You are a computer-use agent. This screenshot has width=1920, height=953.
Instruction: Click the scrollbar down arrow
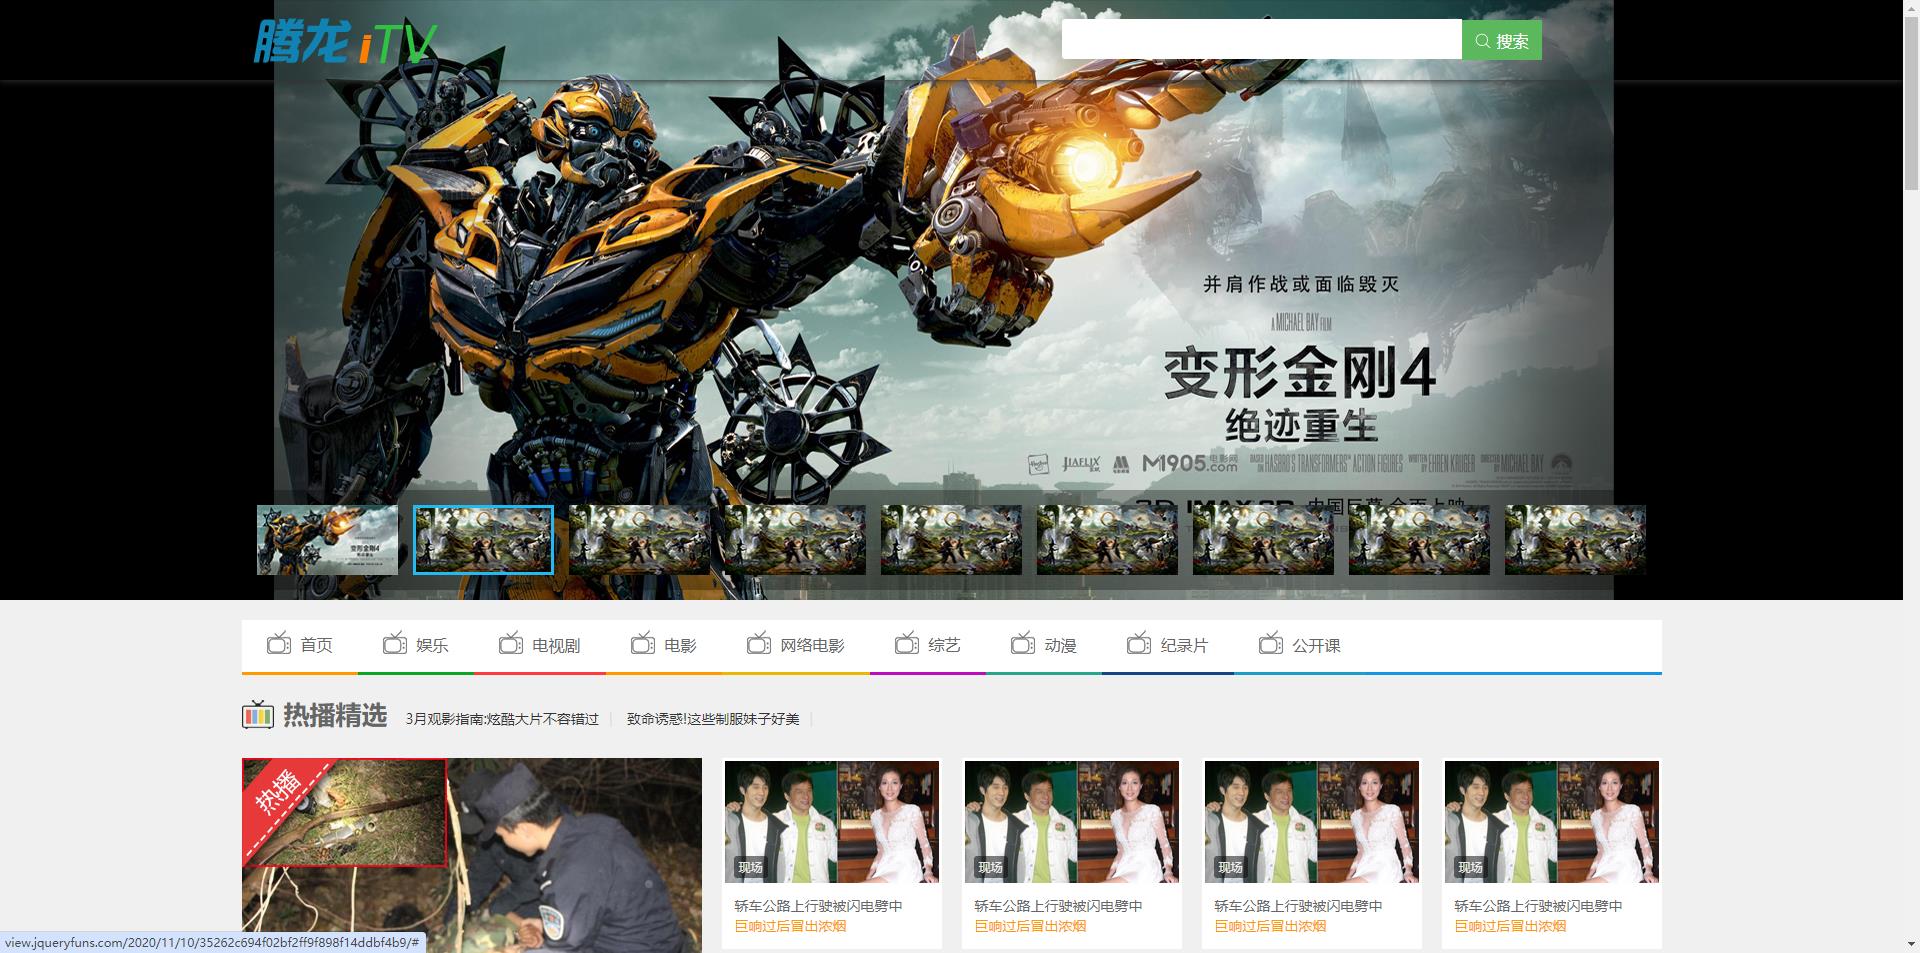1911,944
